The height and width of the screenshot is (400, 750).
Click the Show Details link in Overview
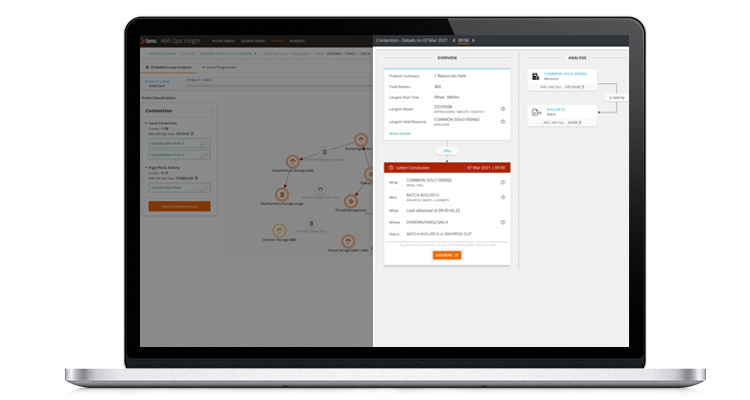coord(400,132)
